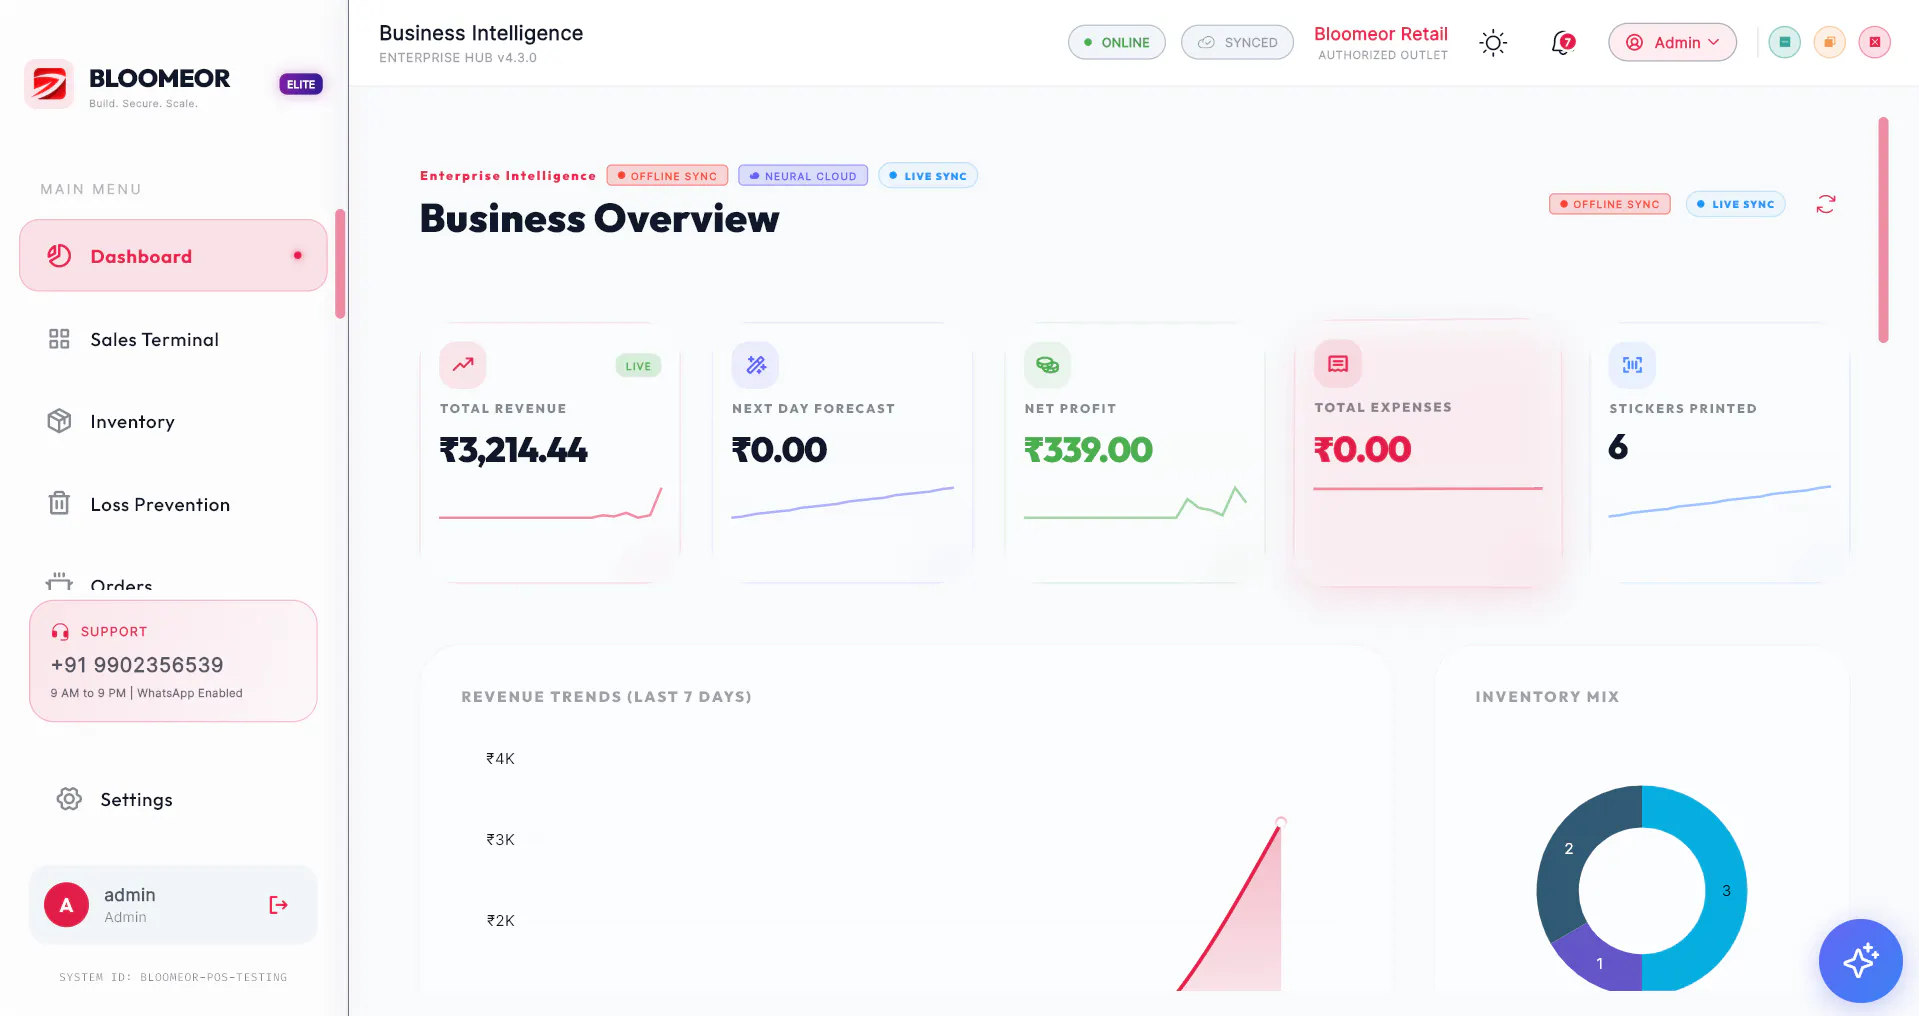This screenshot has width=1919, height=1016.
Task: Click the dark blue donut segment labeled 2
Action: [x=1569, y=849]
